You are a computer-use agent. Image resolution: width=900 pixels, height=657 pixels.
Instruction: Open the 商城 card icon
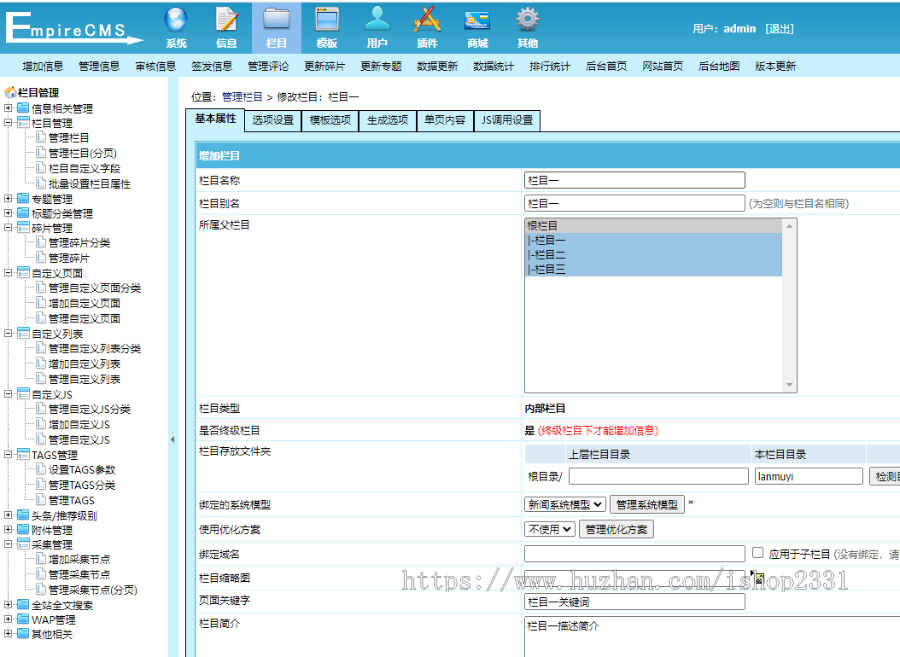pyautogui.click(x=477, y=21)
